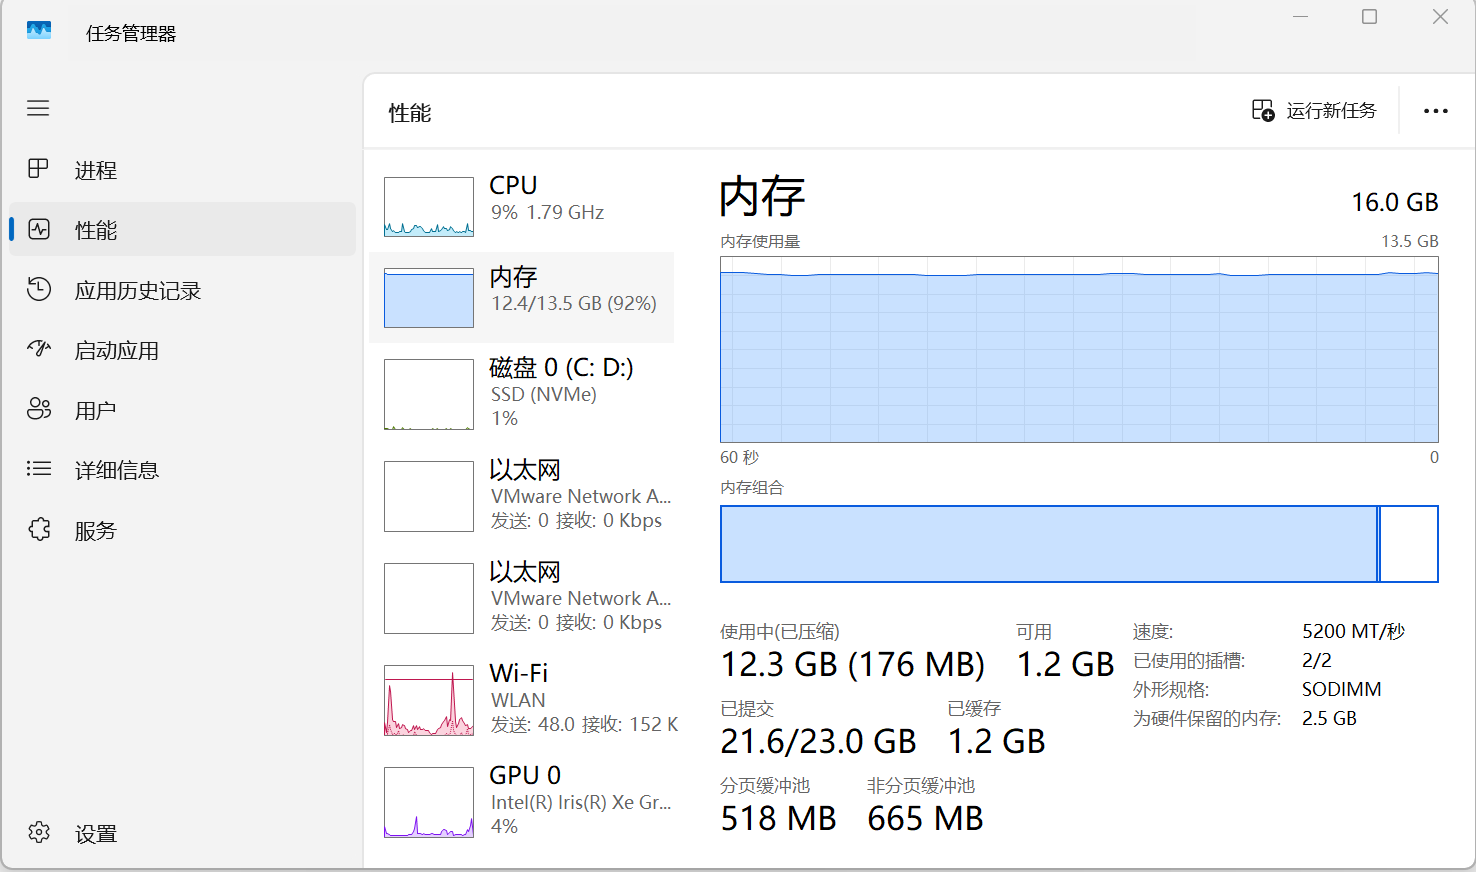Image resolution: width=1476 pixels, height=872 pixels.
Task: Open the three-dot more options menu
Action: pos(1436,111)
